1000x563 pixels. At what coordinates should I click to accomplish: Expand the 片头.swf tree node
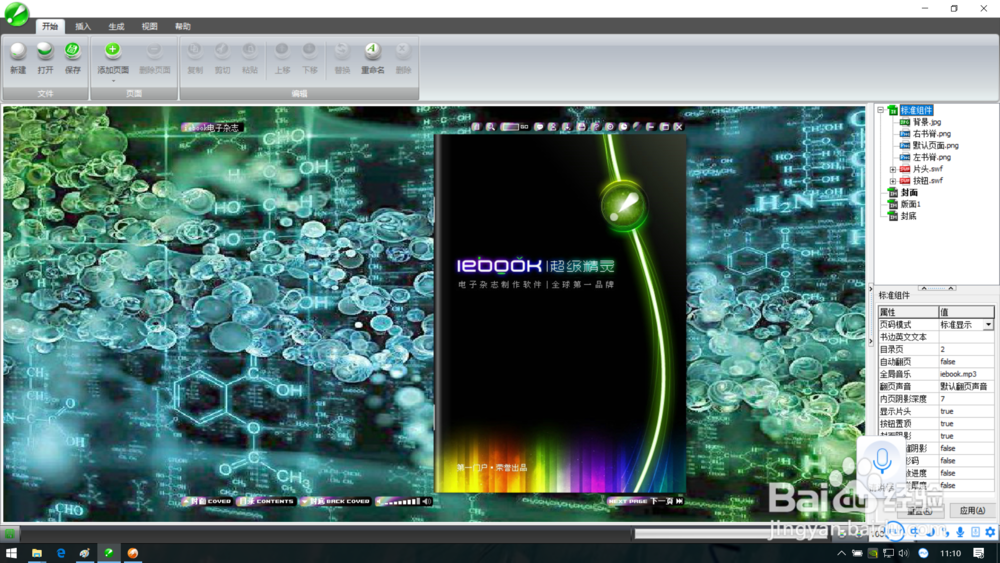(x=893, y=169)
